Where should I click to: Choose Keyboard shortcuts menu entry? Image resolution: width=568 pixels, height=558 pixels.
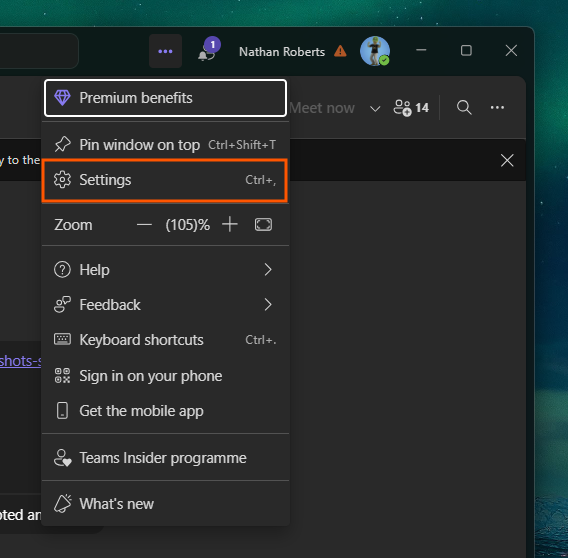(165, 340)
